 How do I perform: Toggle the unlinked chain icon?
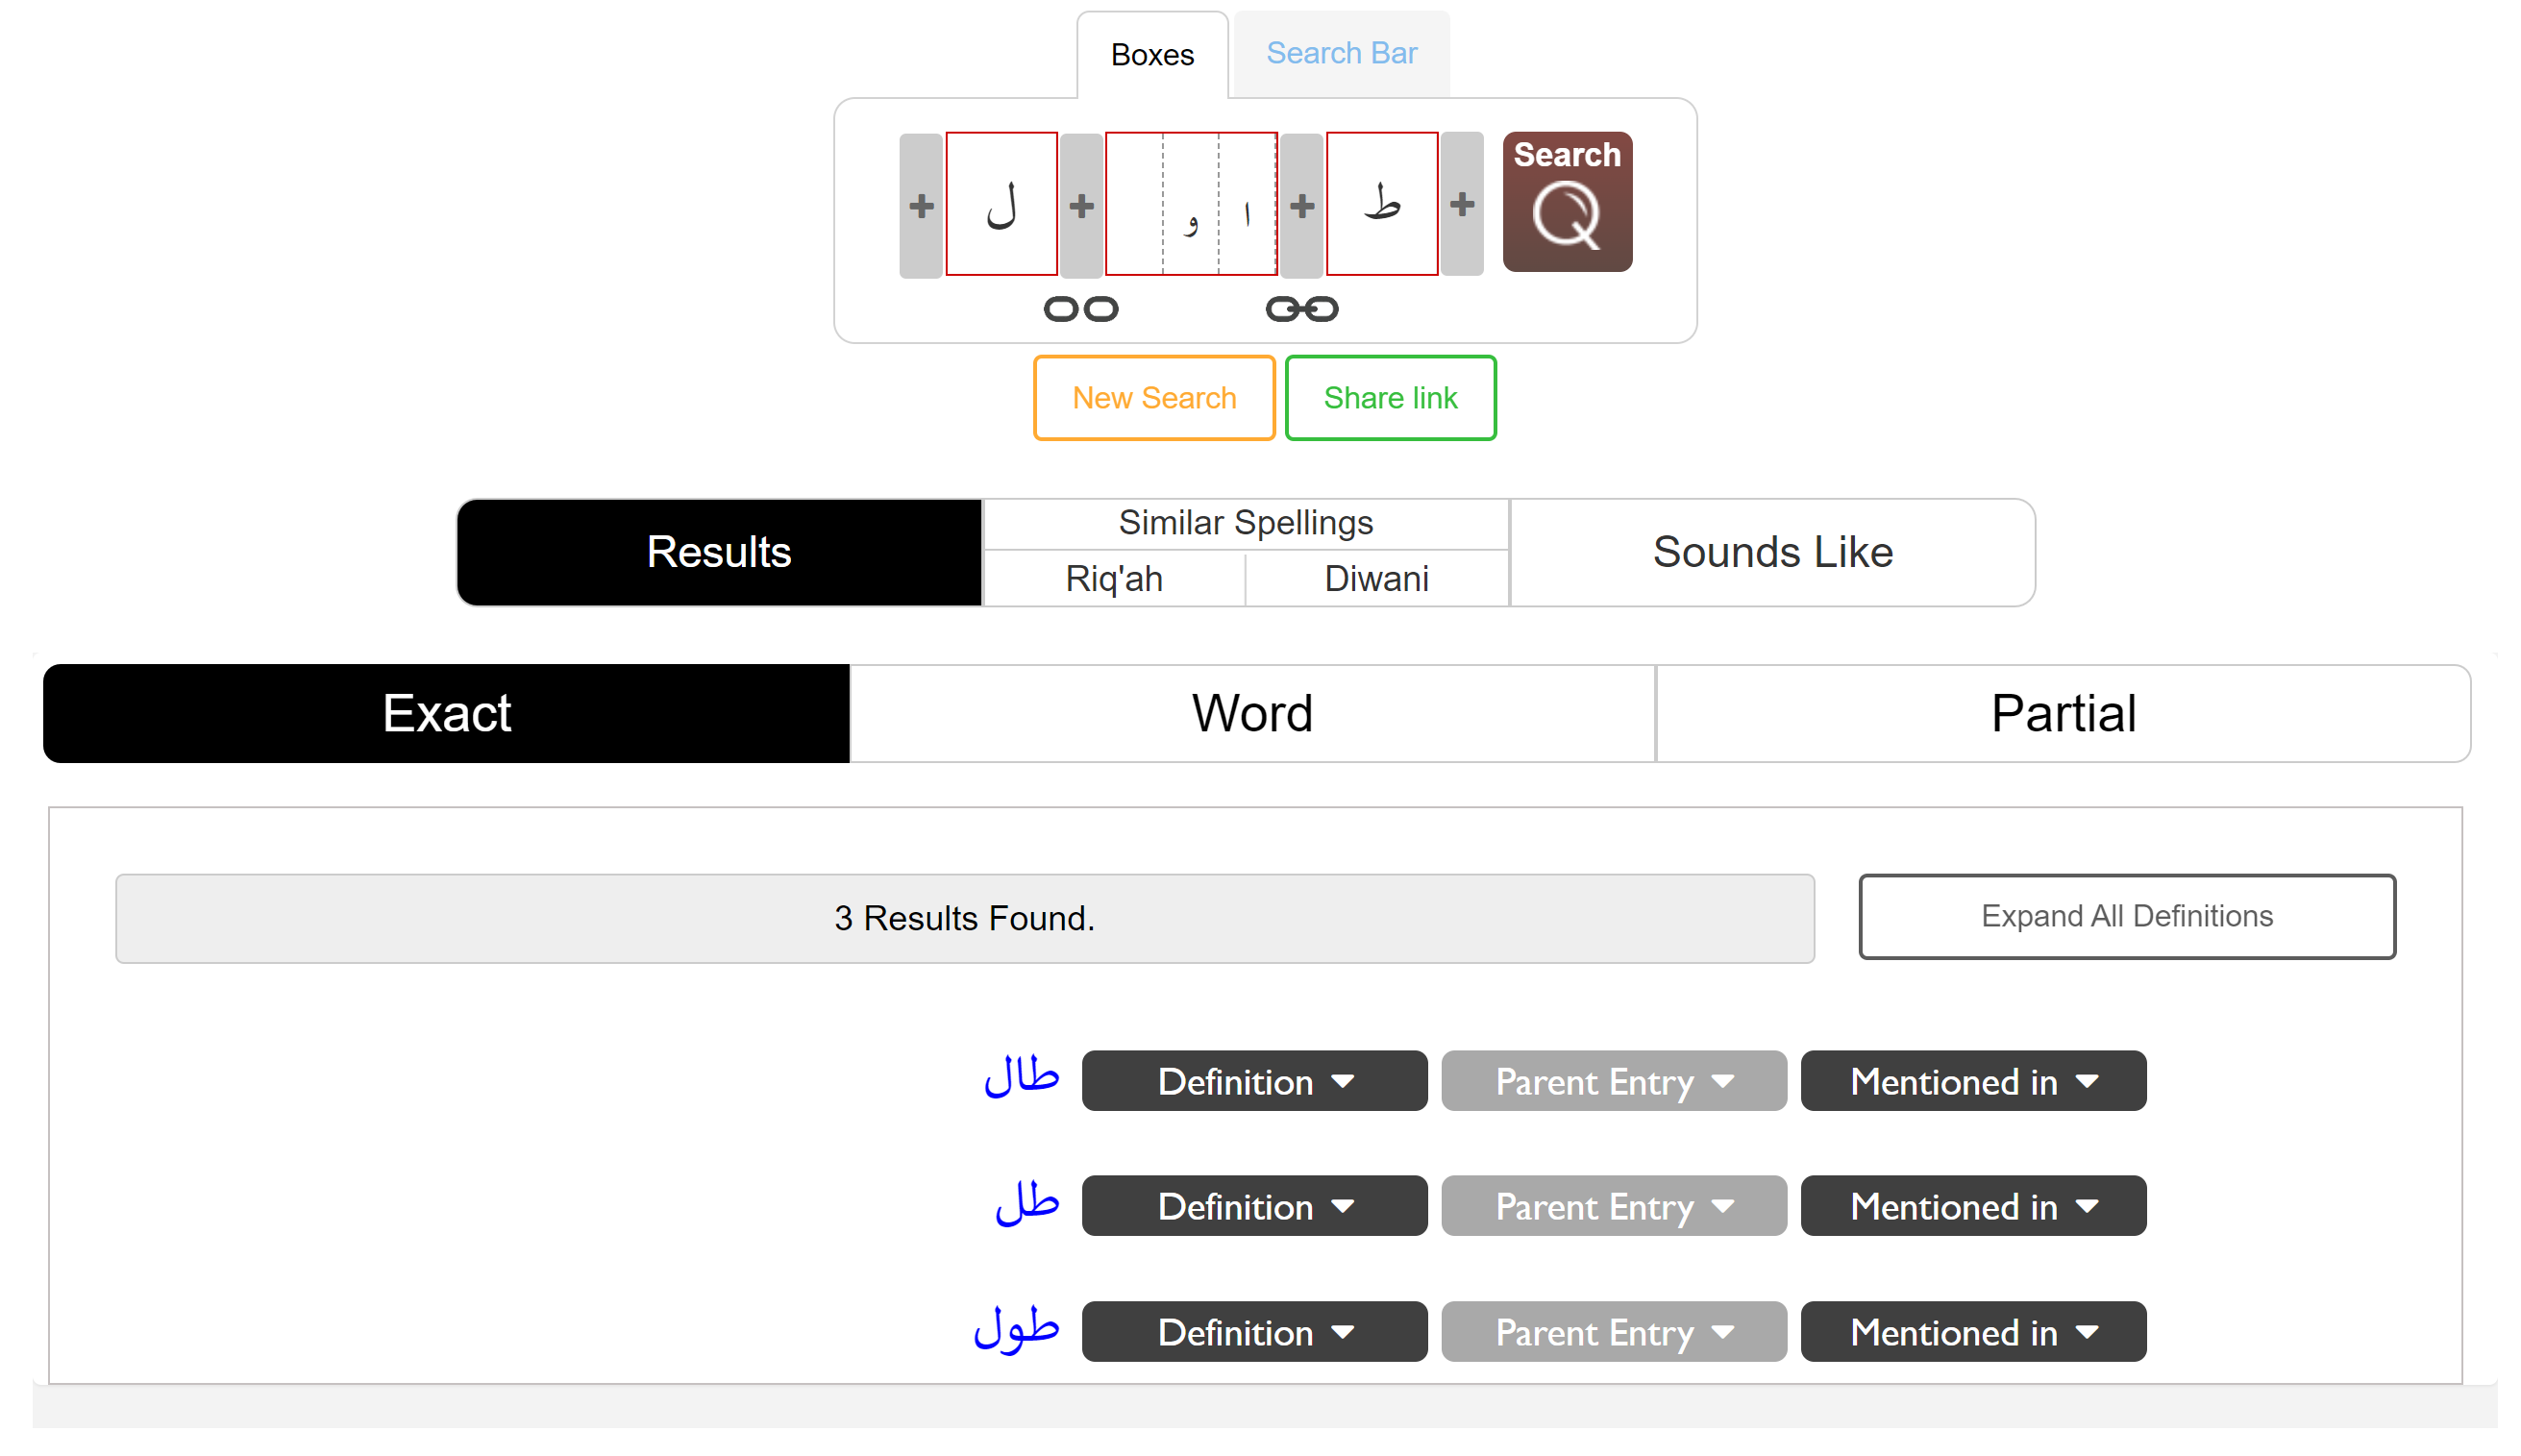coord(1080,309)
